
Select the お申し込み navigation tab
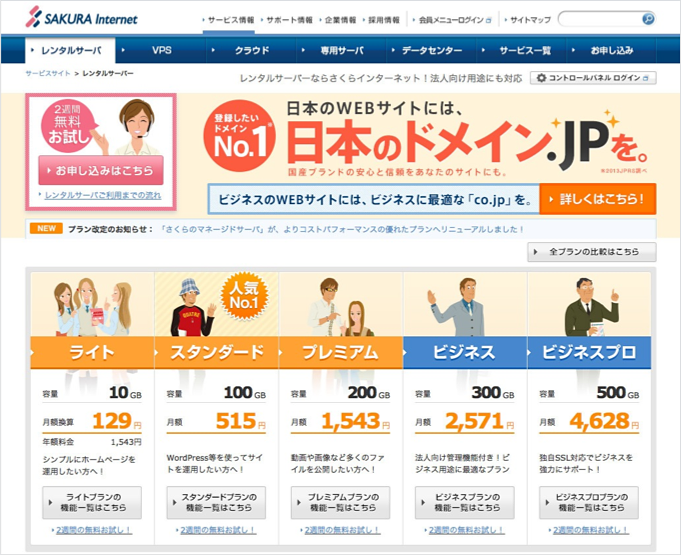point(612,50)
